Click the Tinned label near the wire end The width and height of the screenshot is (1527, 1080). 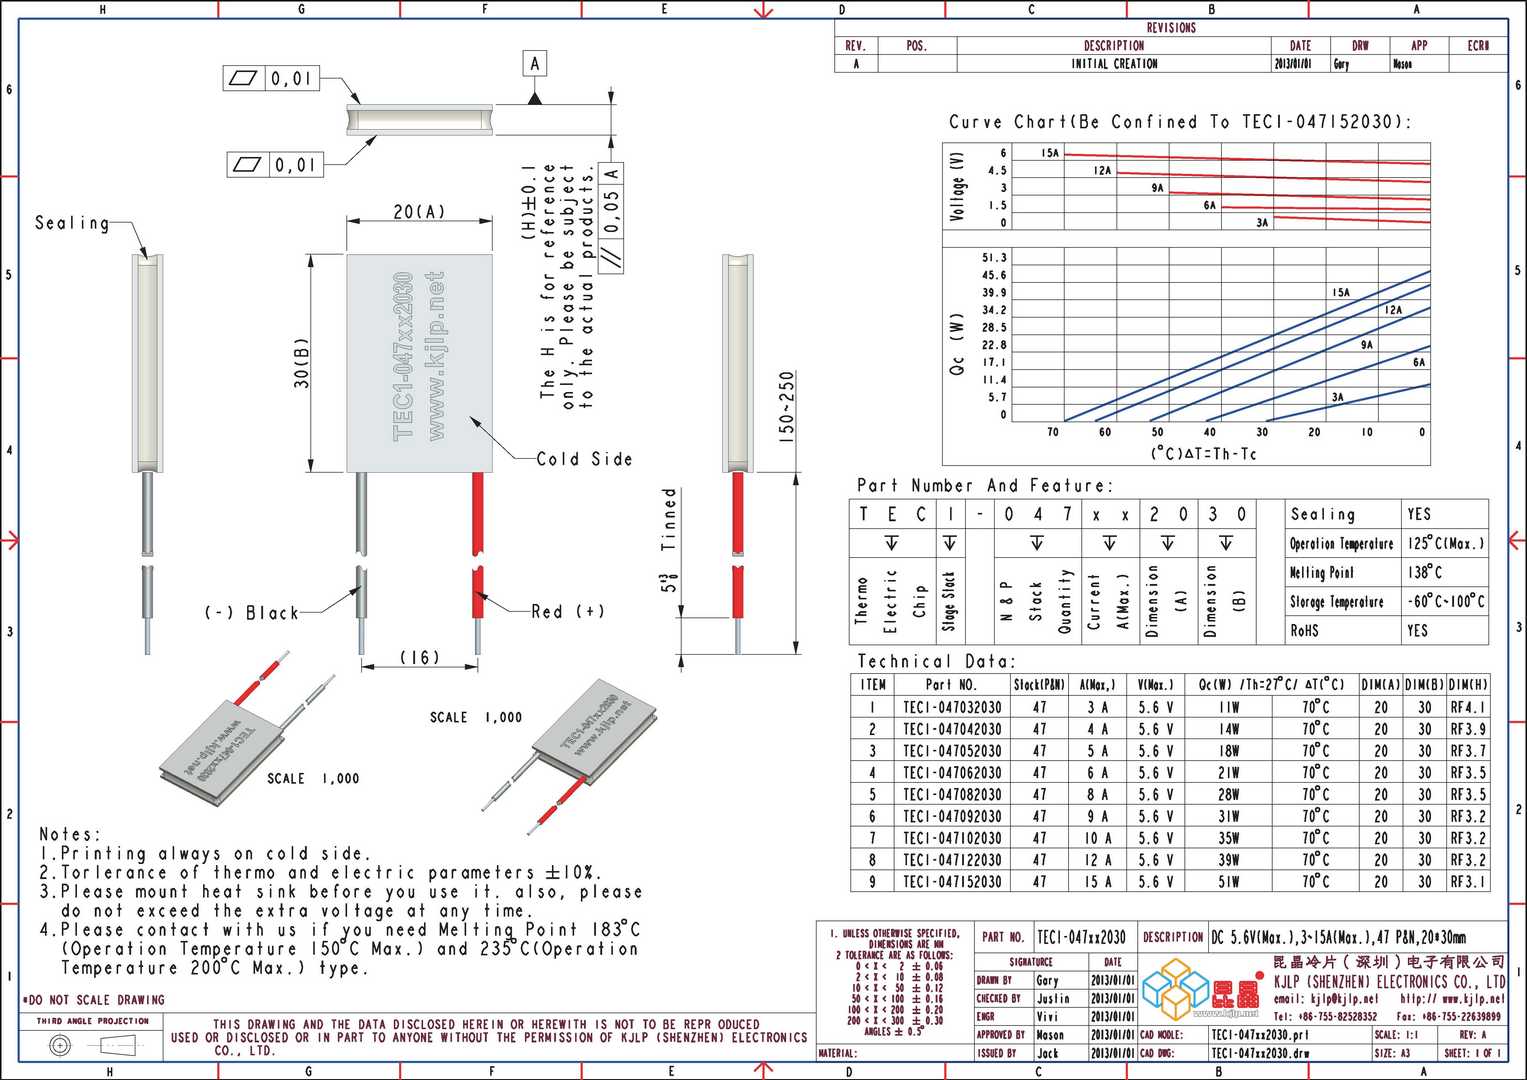(669, 519)
